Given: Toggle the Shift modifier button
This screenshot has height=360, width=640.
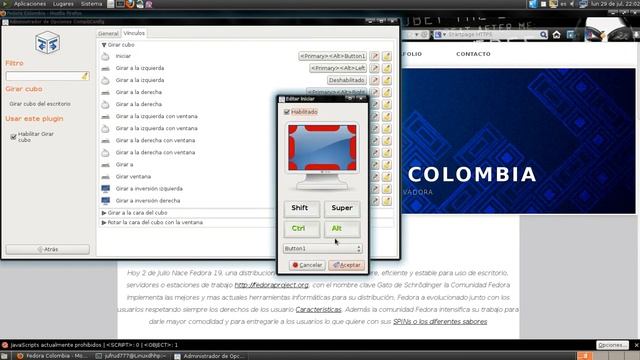Looking at the screenshot, I should [302, 209].
